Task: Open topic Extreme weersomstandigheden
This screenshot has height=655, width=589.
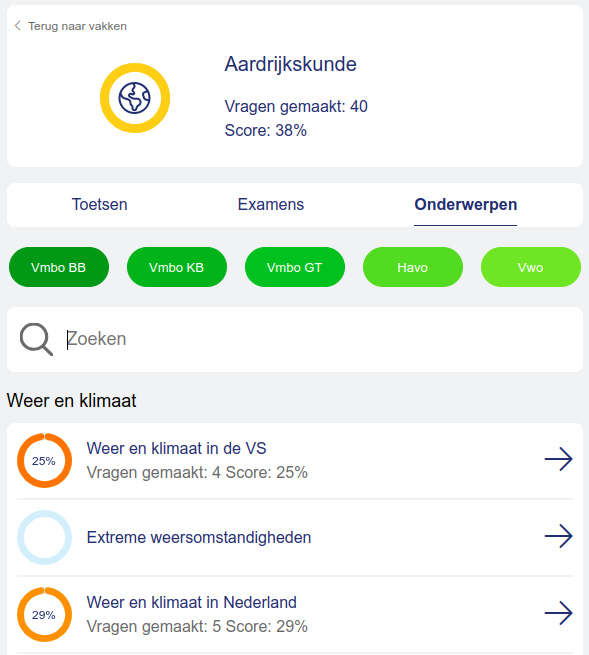Action: (199, 537)
